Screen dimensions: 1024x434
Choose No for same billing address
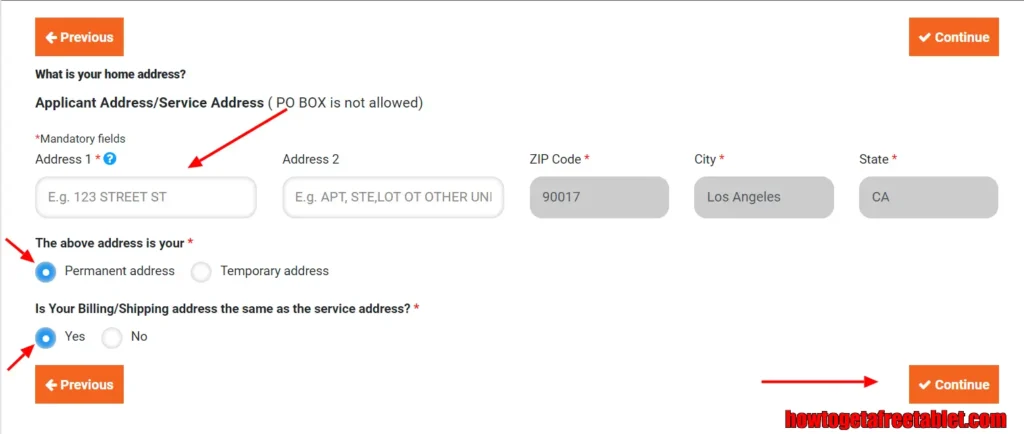(112, 337)
